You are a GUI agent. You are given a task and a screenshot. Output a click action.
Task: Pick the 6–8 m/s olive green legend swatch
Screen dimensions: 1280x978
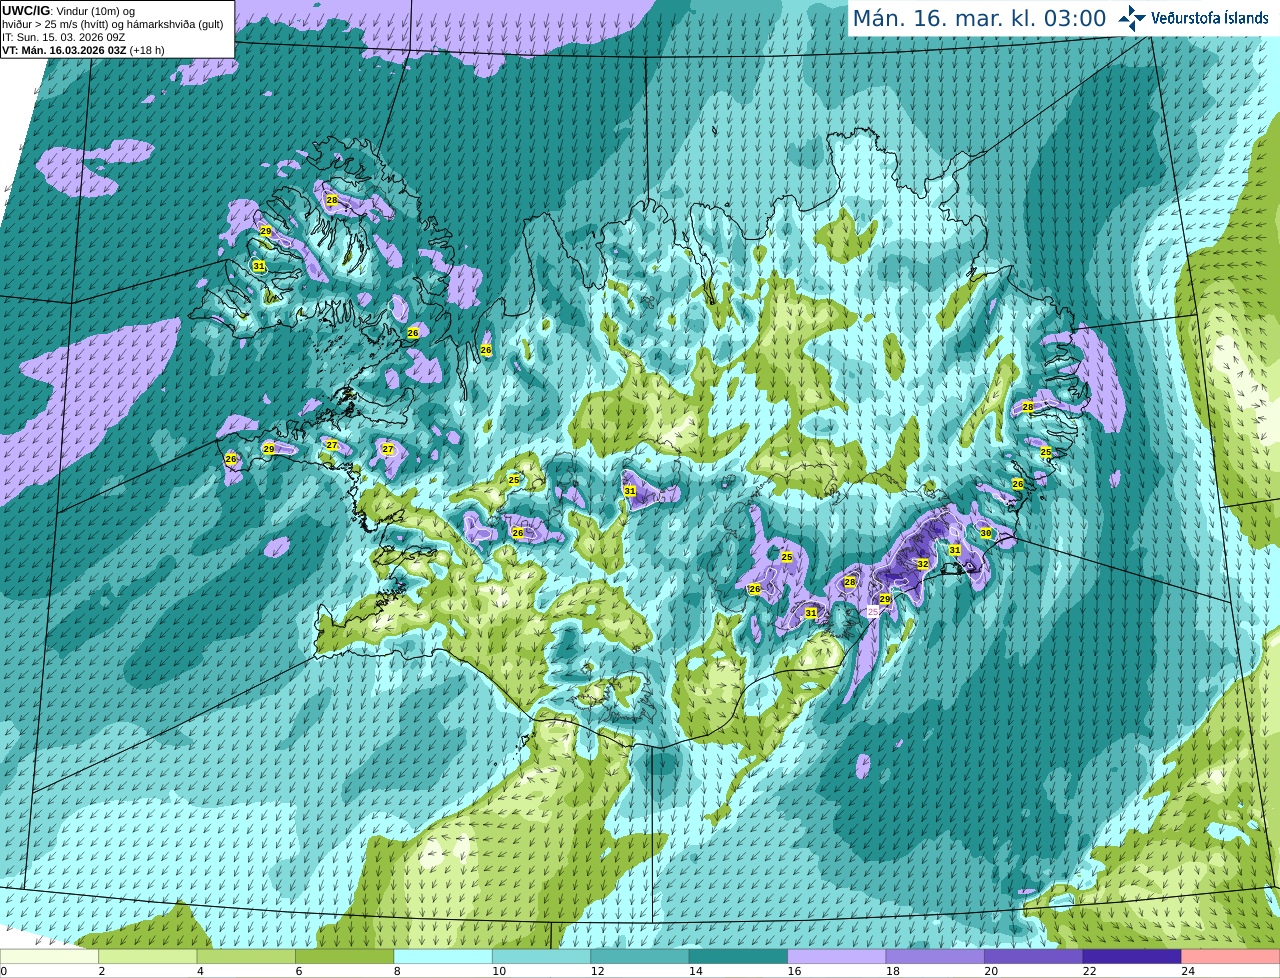point(345,957)
